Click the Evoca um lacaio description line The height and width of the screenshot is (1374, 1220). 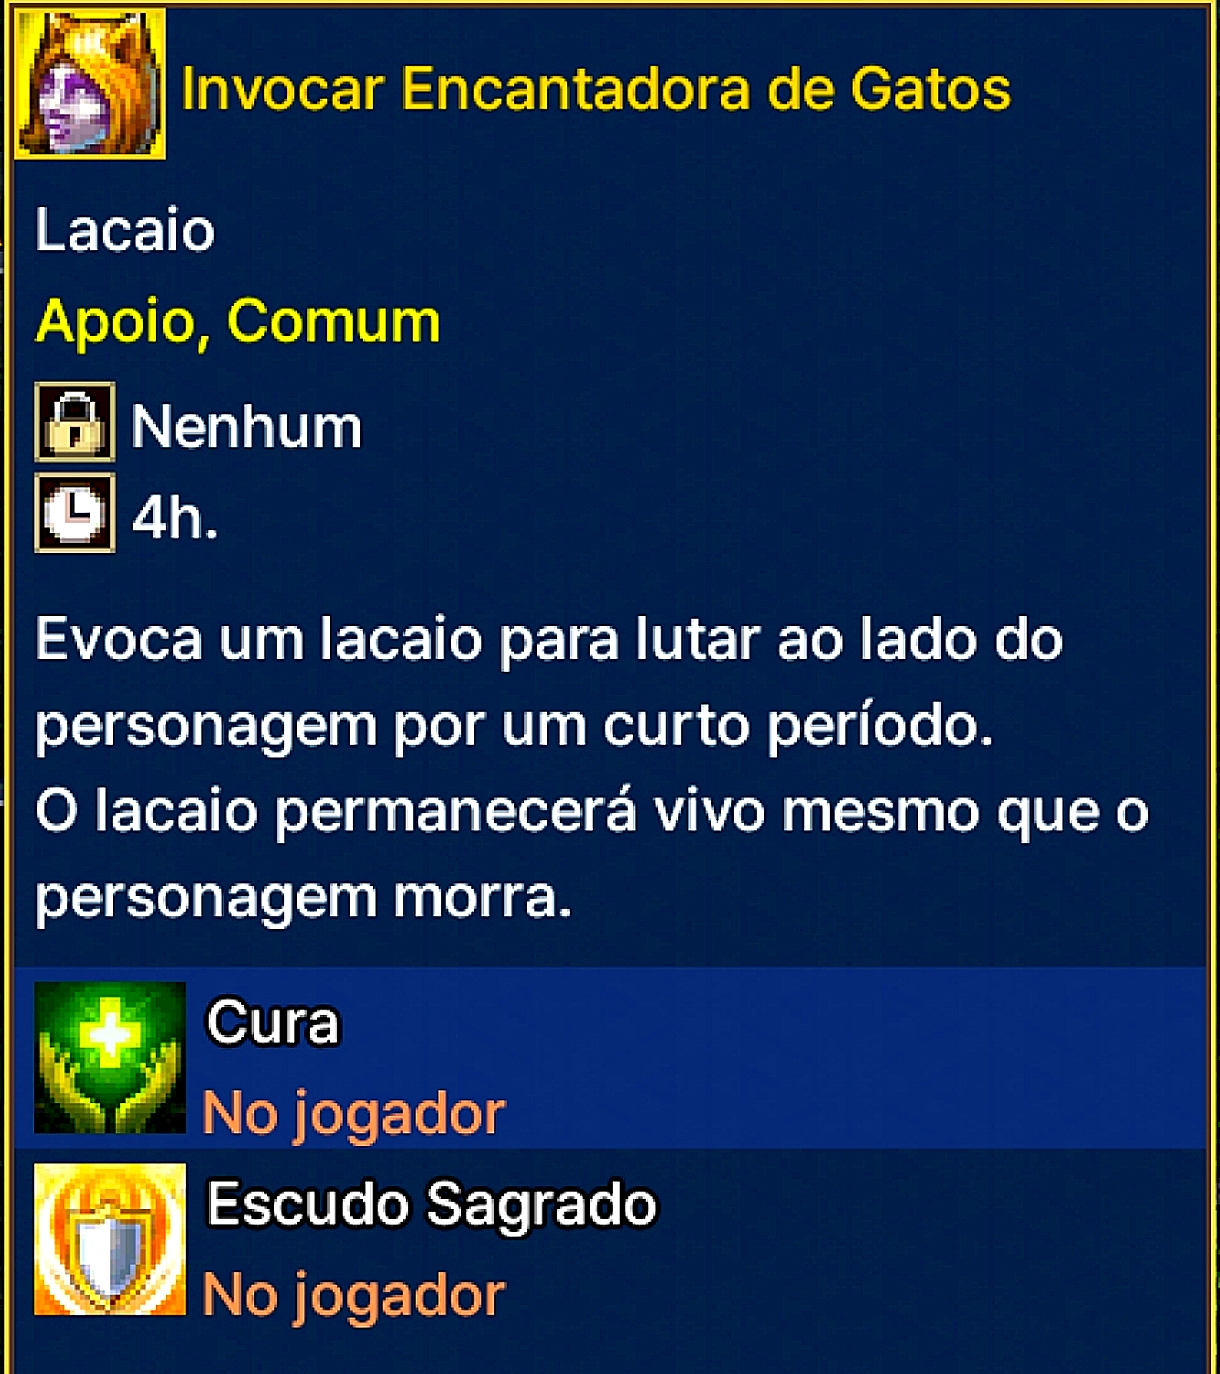[x=549, y=639]
